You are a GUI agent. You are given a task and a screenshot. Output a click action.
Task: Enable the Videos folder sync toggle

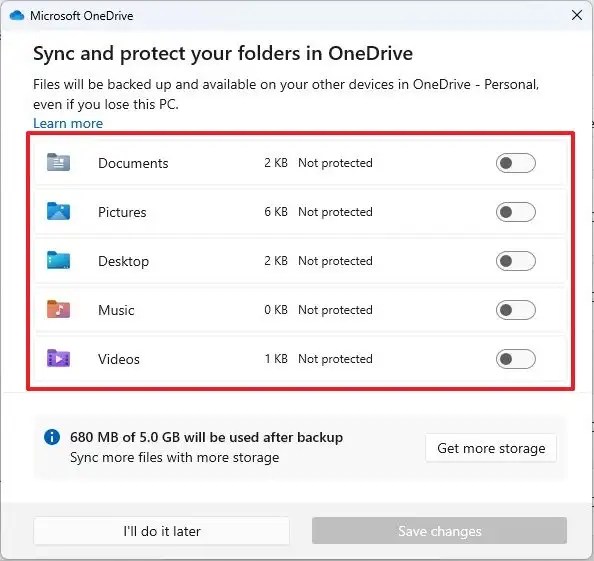tap(516, 359)
